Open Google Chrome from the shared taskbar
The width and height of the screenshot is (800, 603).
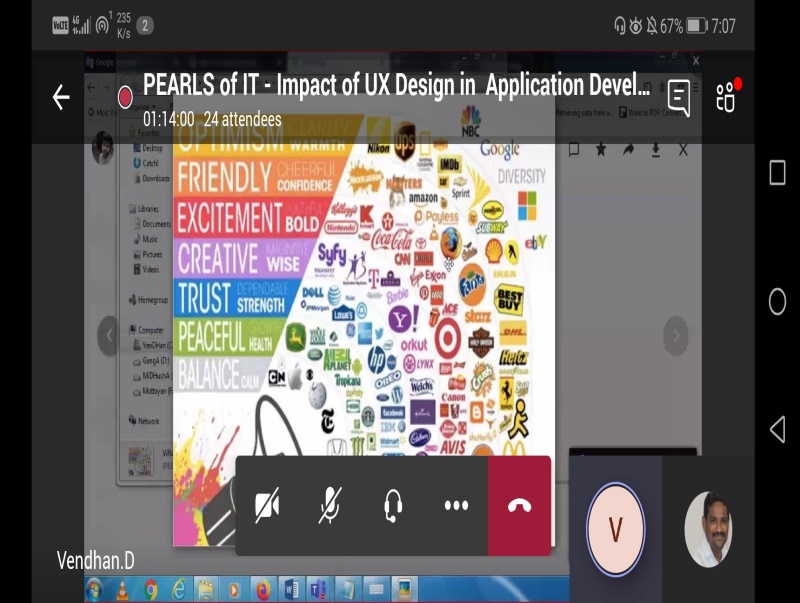pyautogui.click(x=151, y=590)
